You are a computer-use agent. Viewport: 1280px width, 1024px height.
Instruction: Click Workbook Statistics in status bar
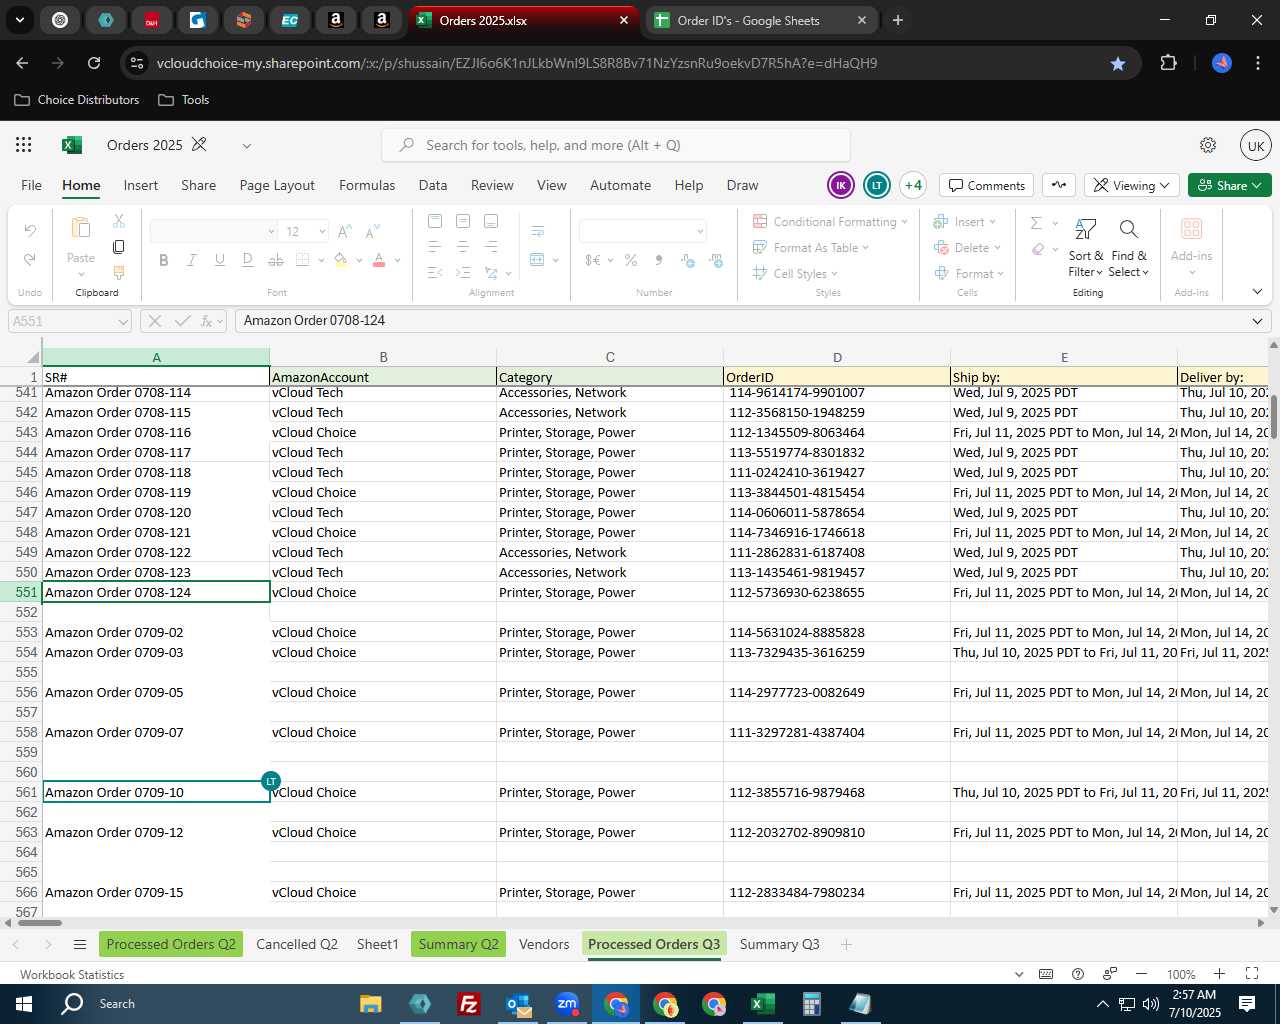click(72, 974)
